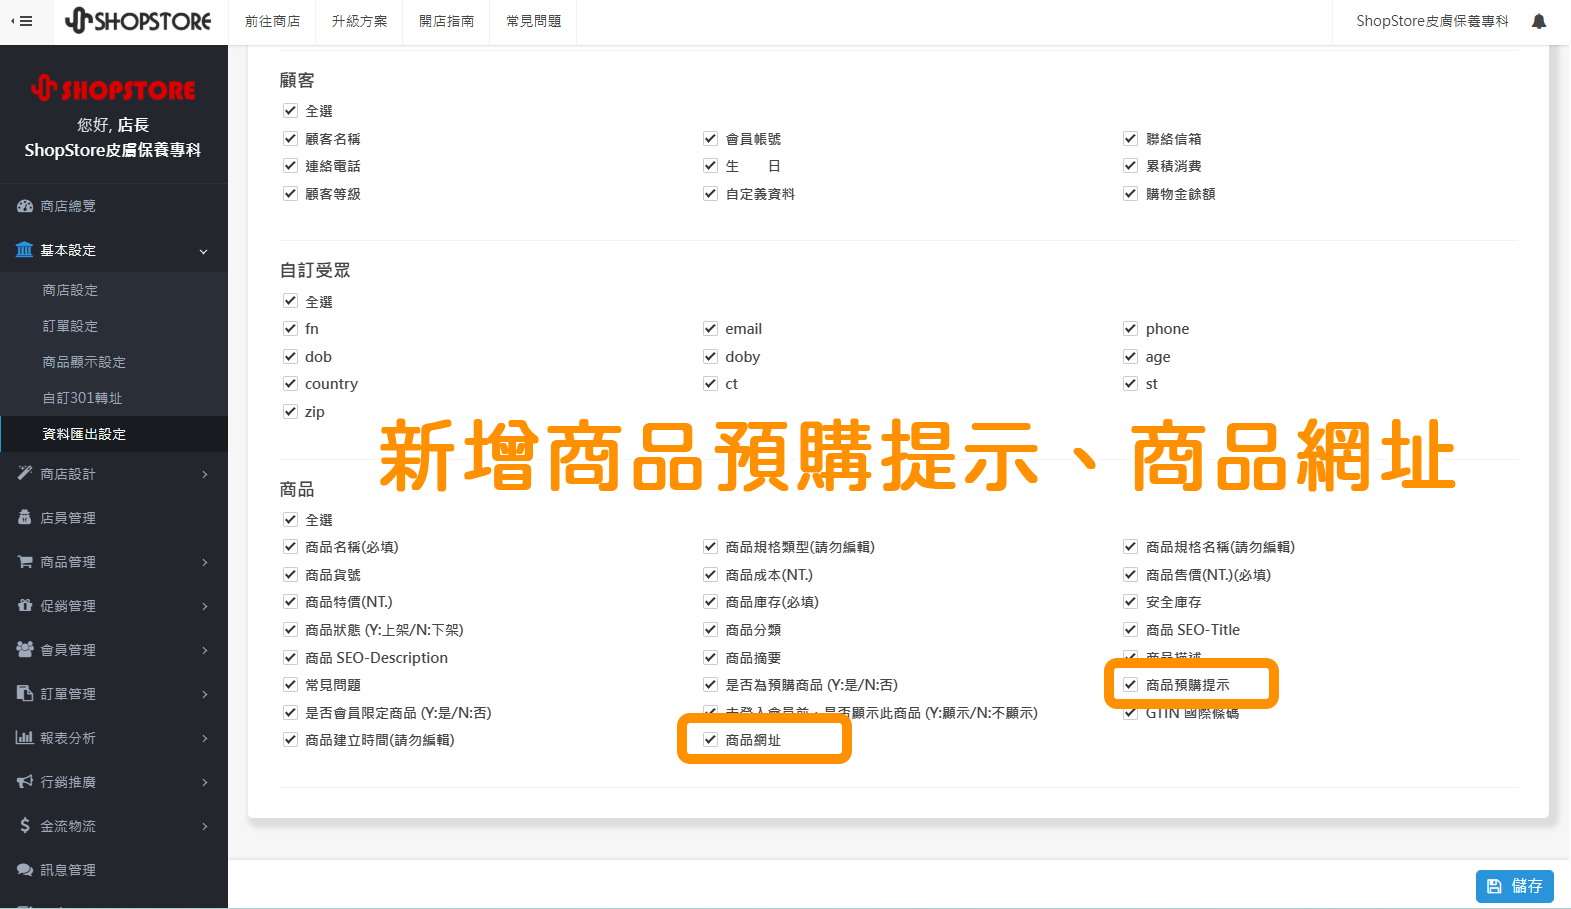Click the 金流物流 dollar sign icon
This screenshot has width=1571, height=909.
(x=25, y=826)
